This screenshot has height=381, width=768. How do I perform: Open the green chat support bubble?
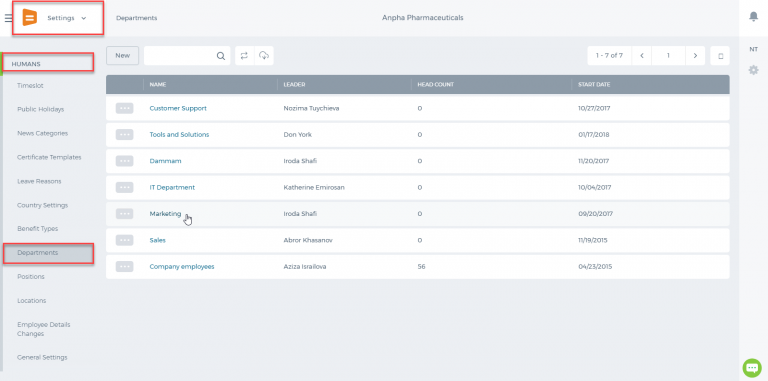click(752, 368)
